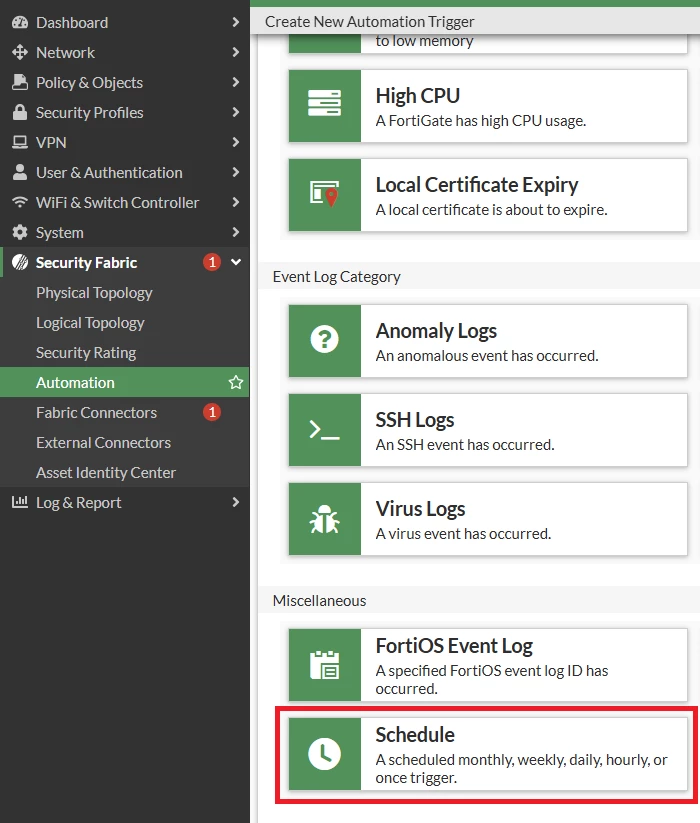Click the High CPU server icon
This screenshot has width=700, height=823.
[x=324, y=103]
